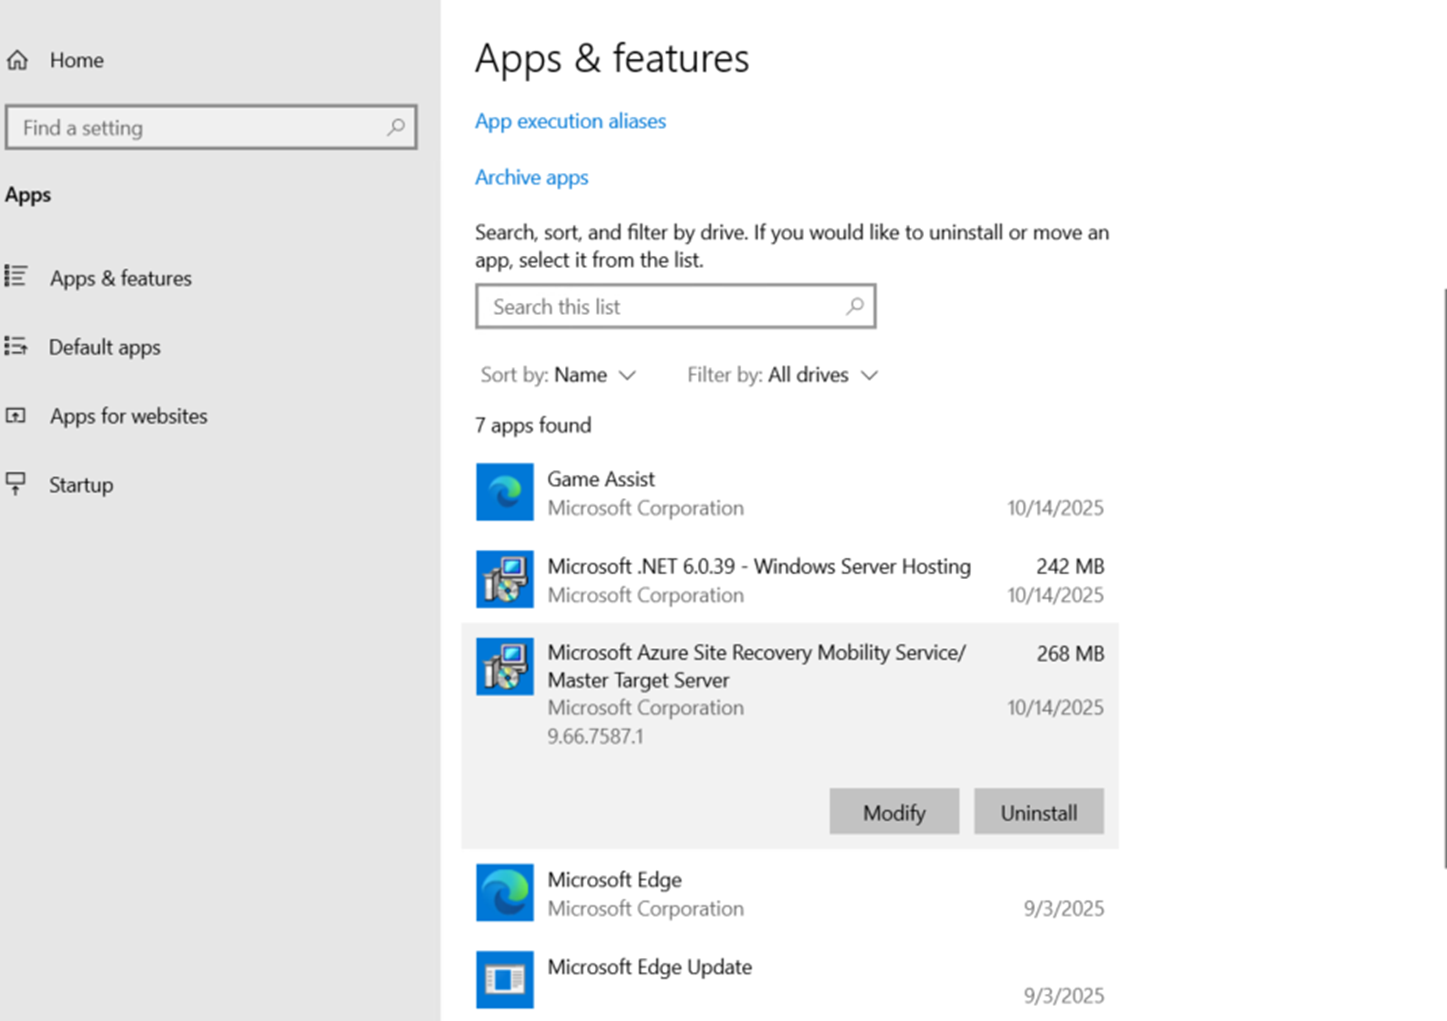Click the Azure Site Recovery installer icon
The width and height of the screenshot is (1447, 1021).
(504, 666)
